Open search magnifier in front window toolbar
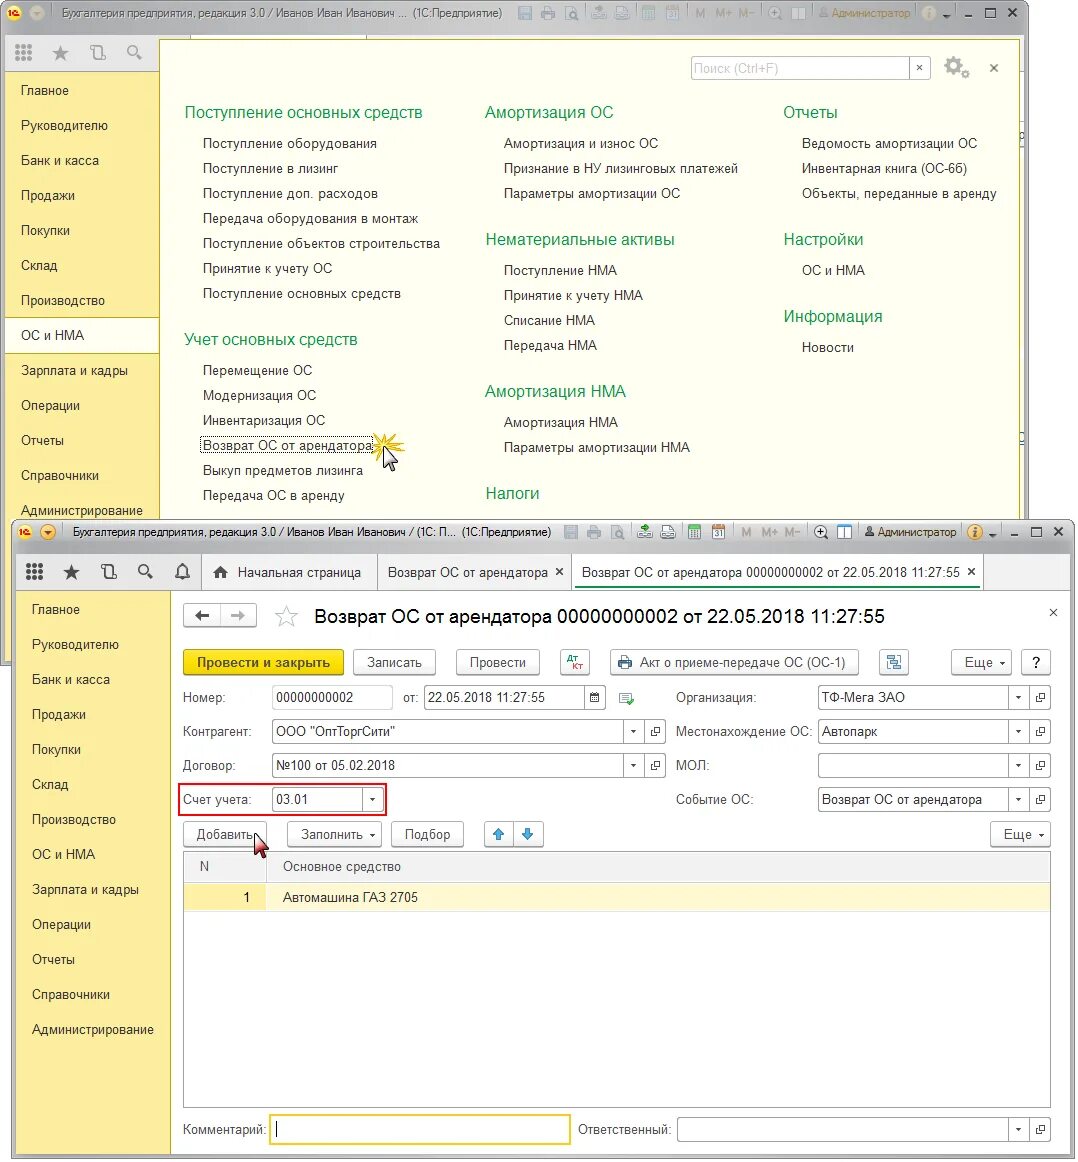 tap(145, 572)
